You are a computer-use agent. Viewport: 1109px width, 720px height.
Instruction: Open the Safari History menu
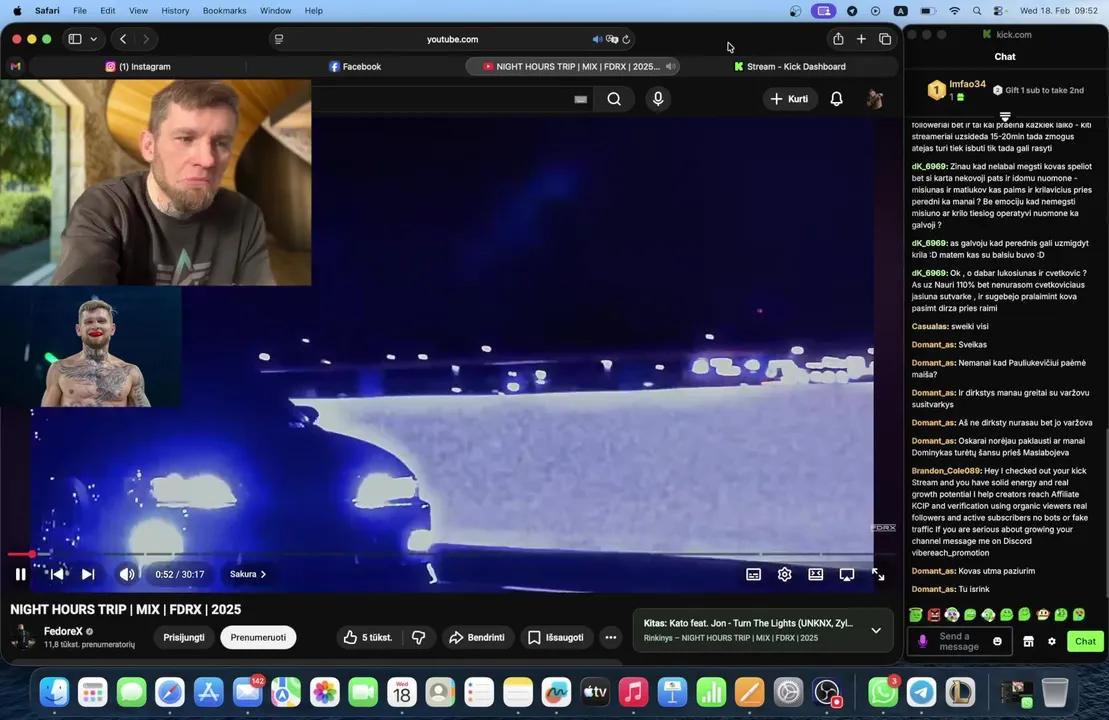pos(175,11)
